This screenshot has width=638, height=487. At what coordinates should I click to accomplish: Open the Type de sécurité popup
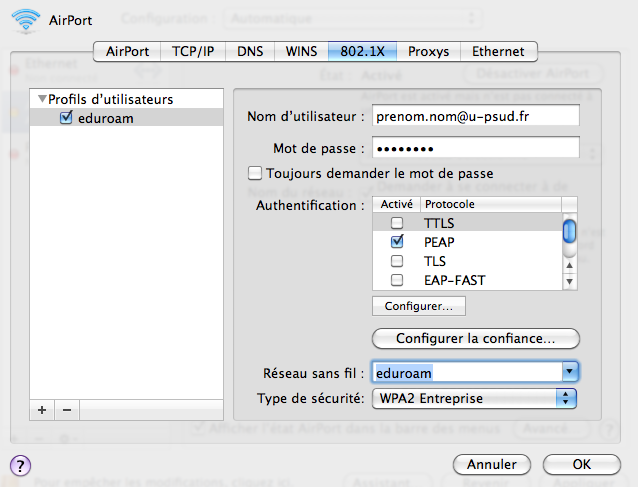coord(474,398)
